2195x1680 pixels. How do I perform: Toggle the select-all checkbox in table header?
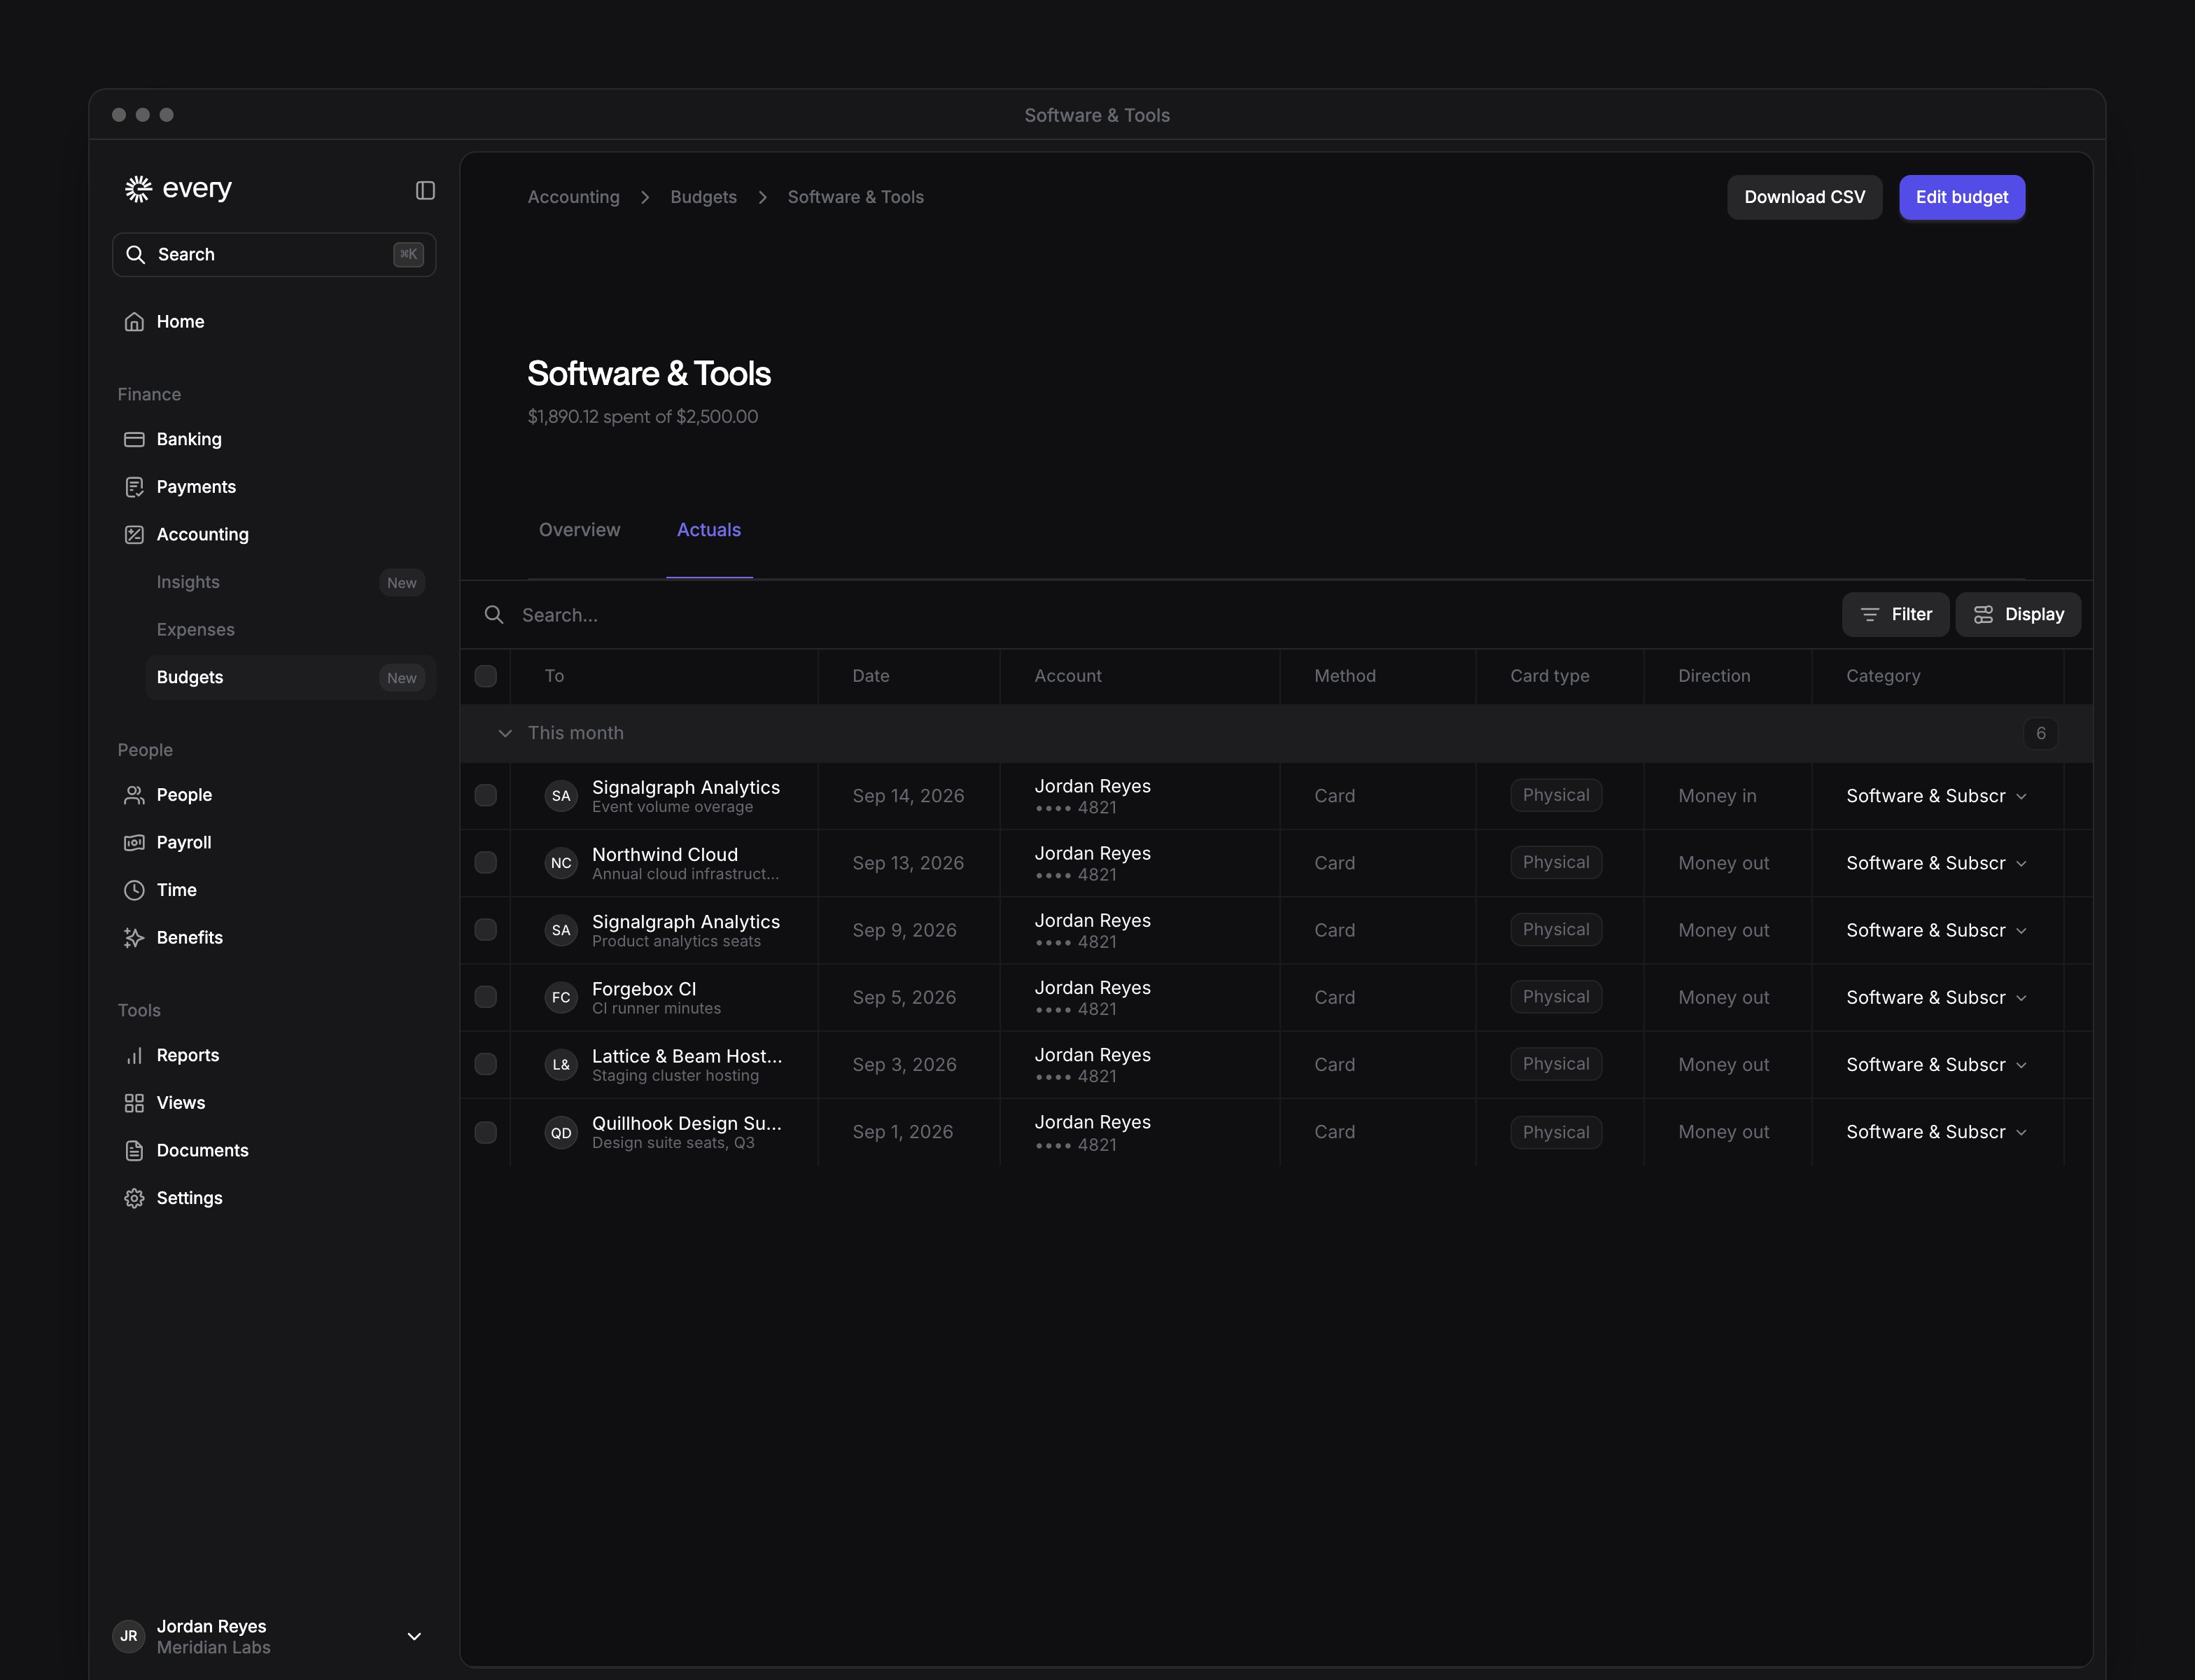point(486,676)
